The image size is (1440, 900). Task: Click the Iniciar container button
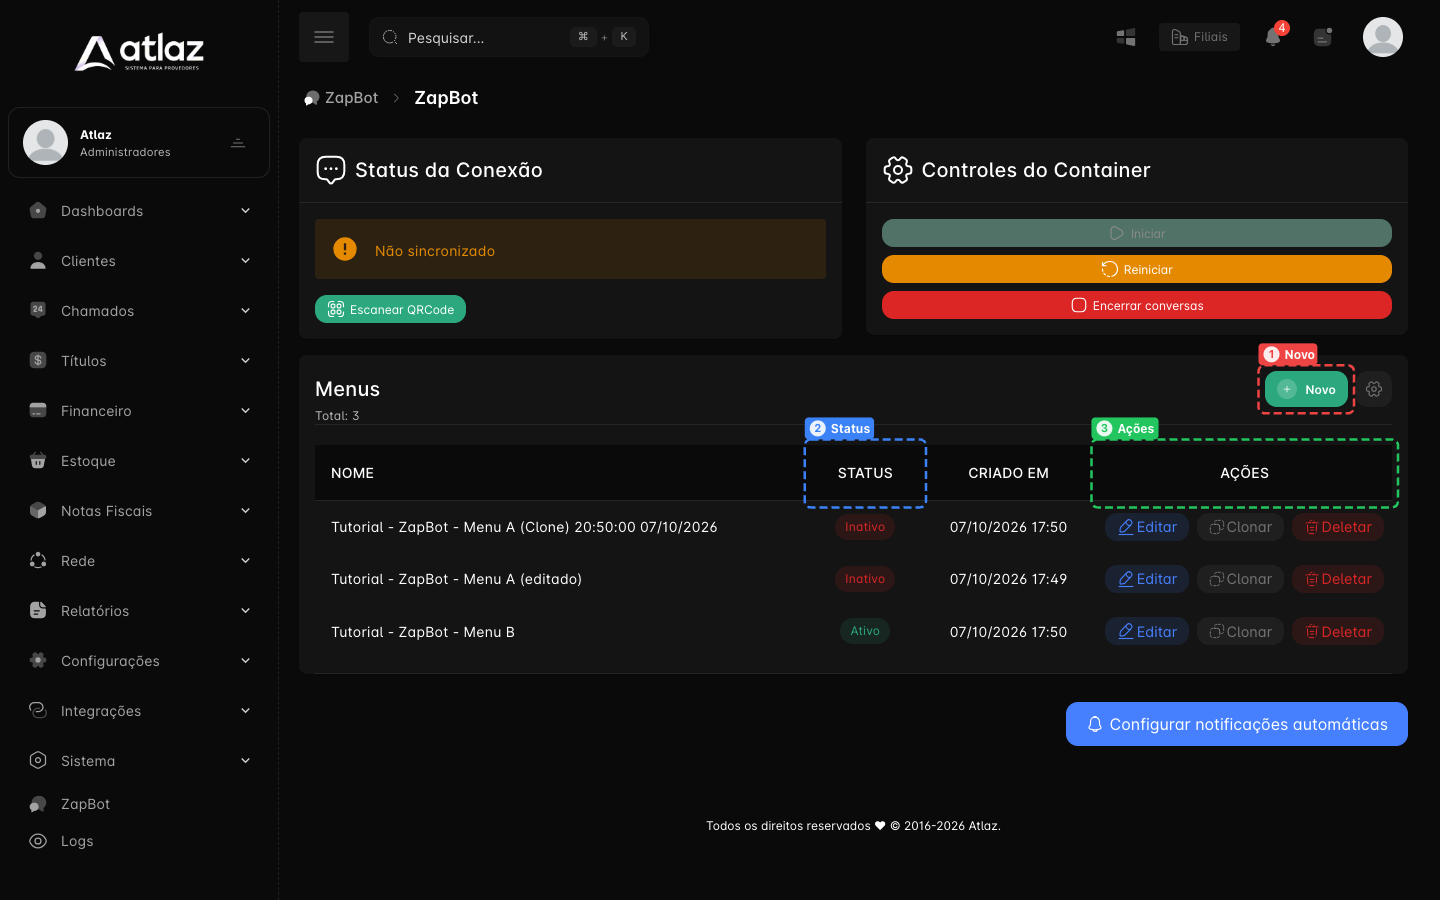[x=1137, y=233]
